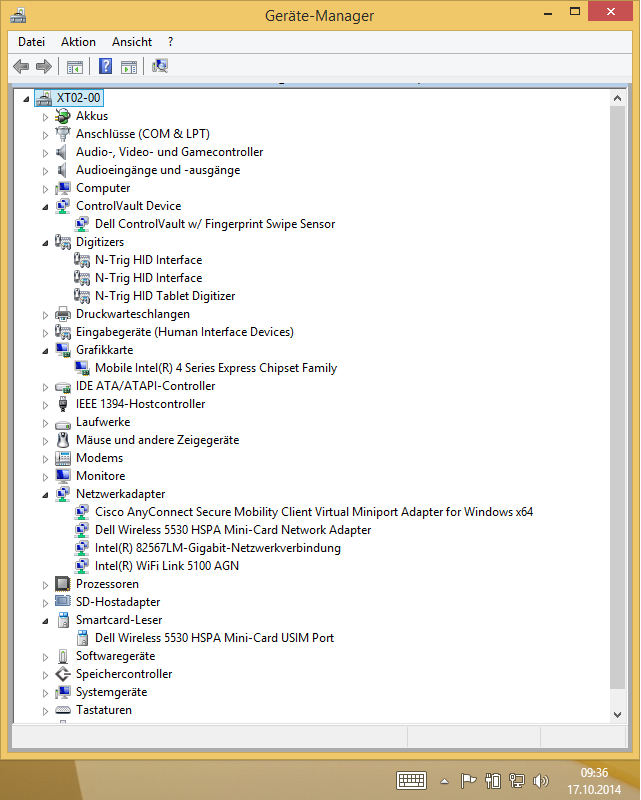The width and height of the screenshot is (641, 800).
Task: Select N-Trig HID Tablet Digitizer
Action: [x=165, y=296]
